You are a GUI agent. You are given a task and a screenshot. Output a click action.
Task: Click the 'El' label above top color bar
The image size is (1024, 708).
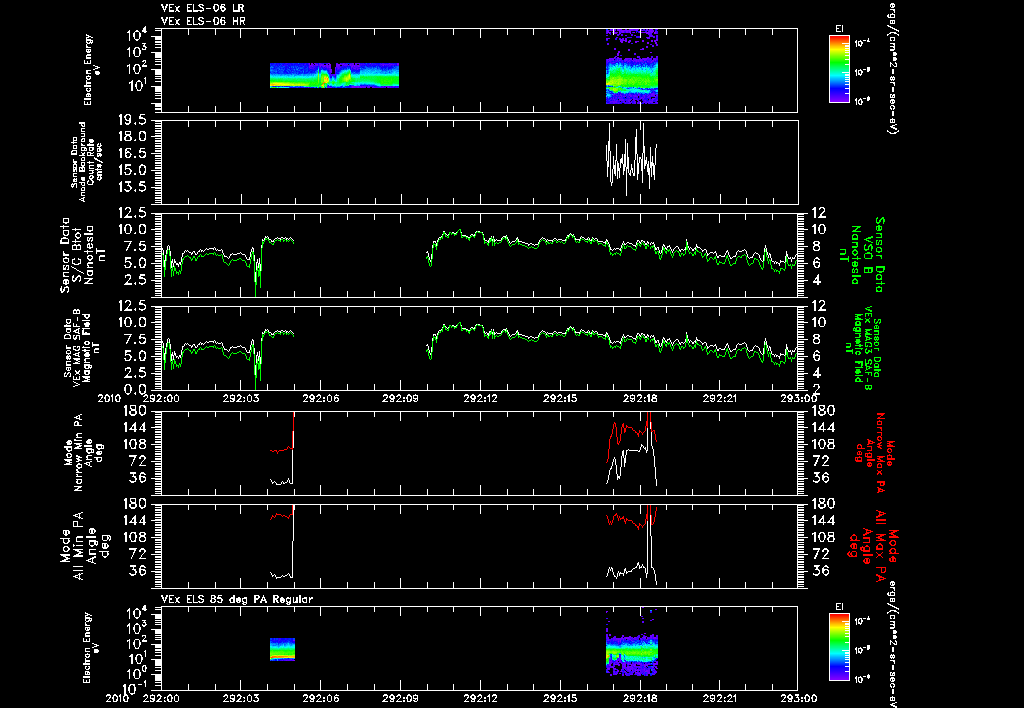click(x=839, y=29)
